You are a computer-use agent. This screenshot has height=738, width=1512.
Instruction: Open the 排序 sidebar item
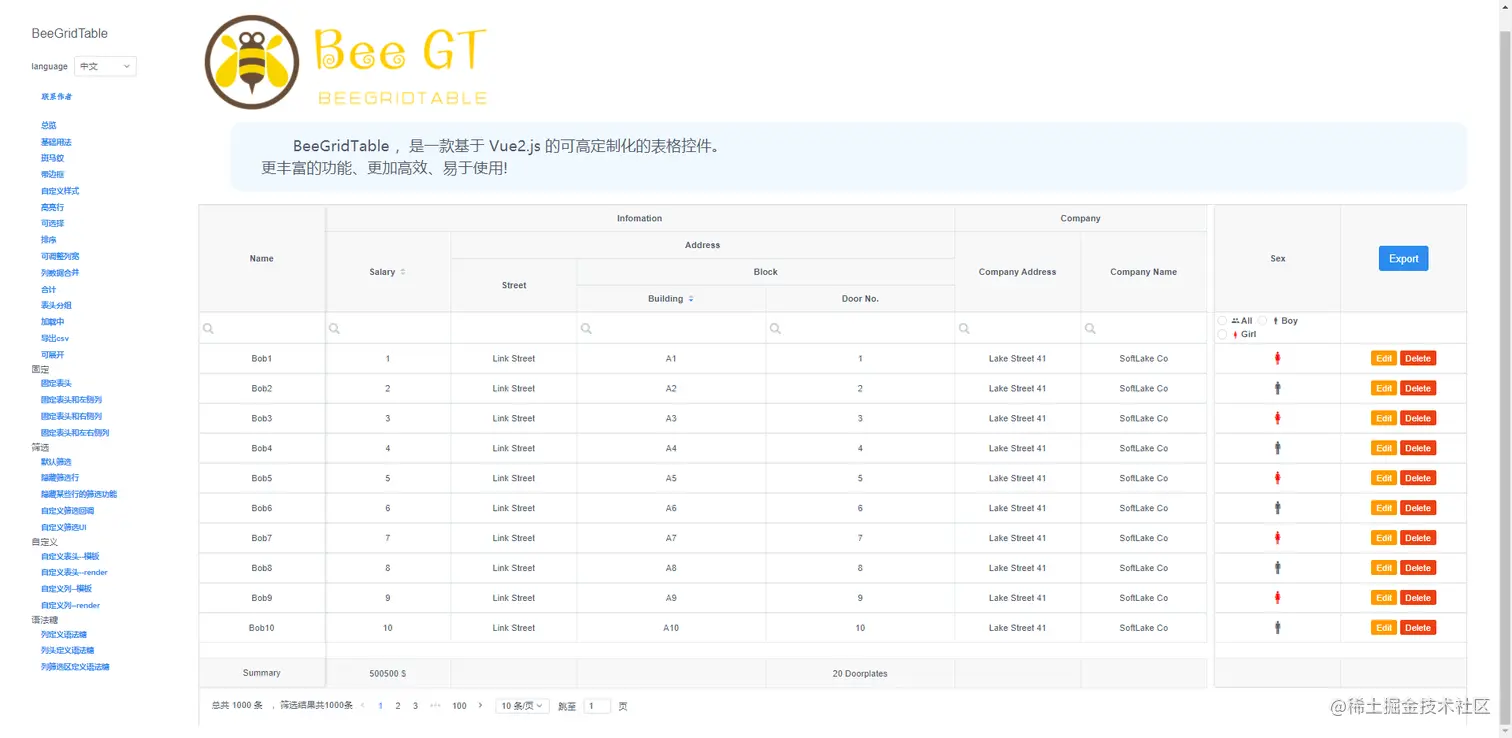coord(48,240)
